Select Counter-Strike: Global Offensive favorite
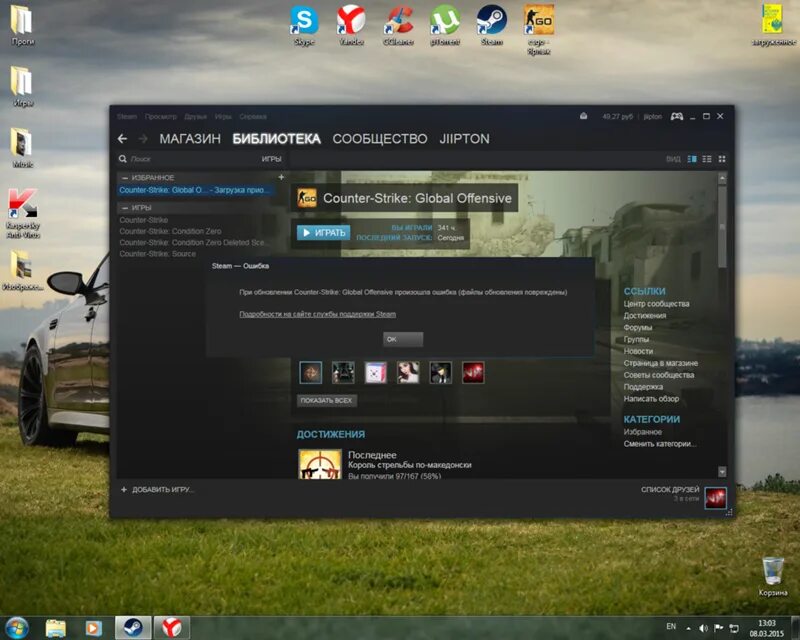Viewport: 800px width, 640px height. coord(196,190)
